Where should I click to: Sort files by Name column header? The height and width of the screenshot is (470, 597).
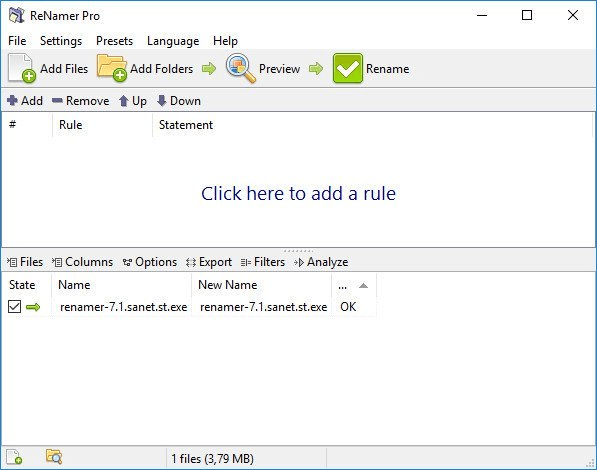point(121,285)
